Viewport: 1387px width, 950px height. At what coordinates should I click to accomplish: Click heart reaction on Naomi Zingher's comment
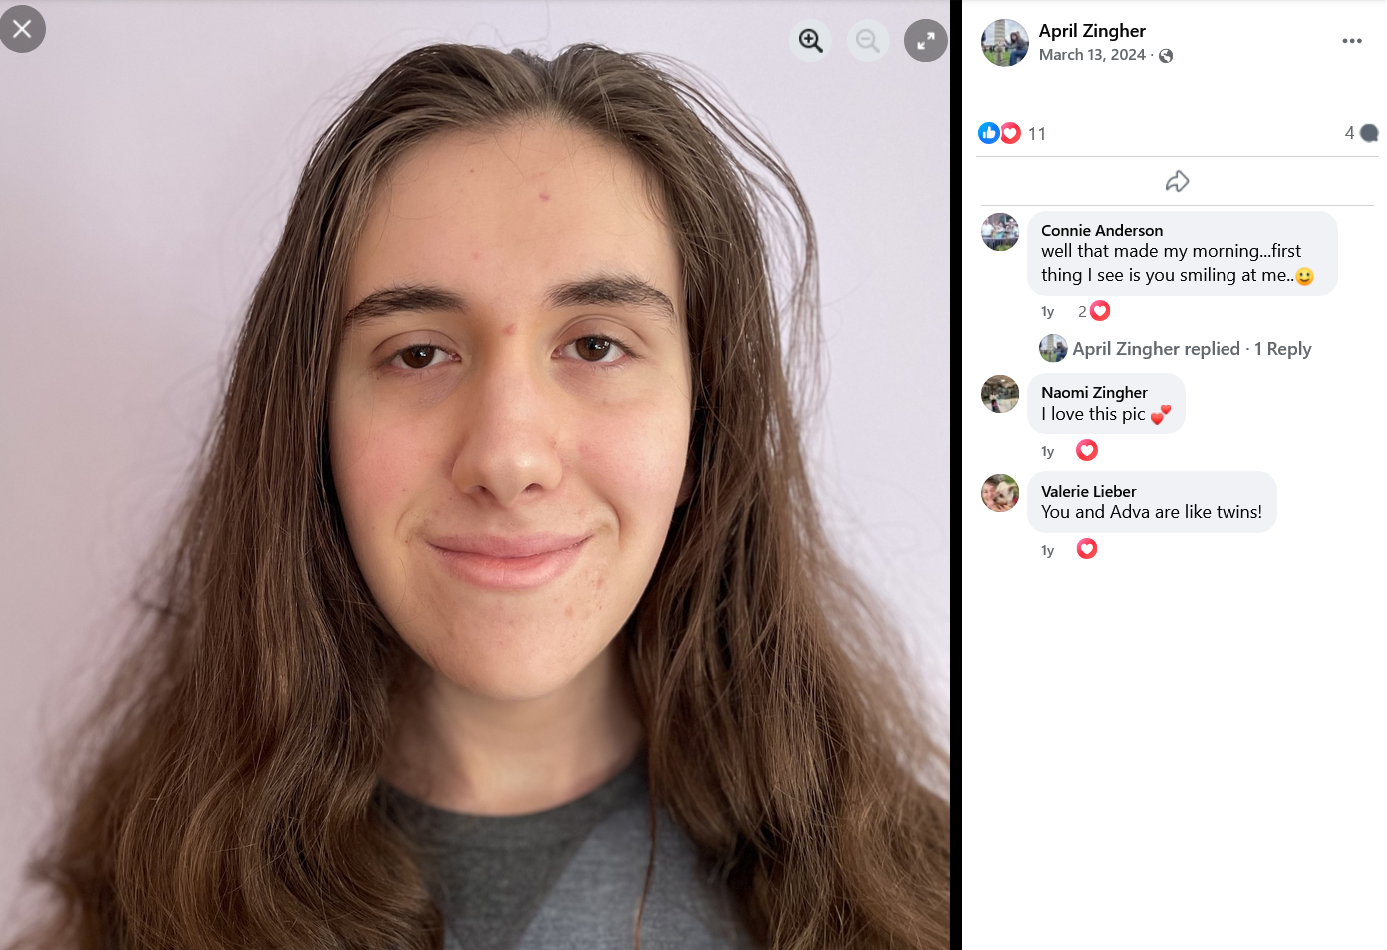pos(1087,451)
